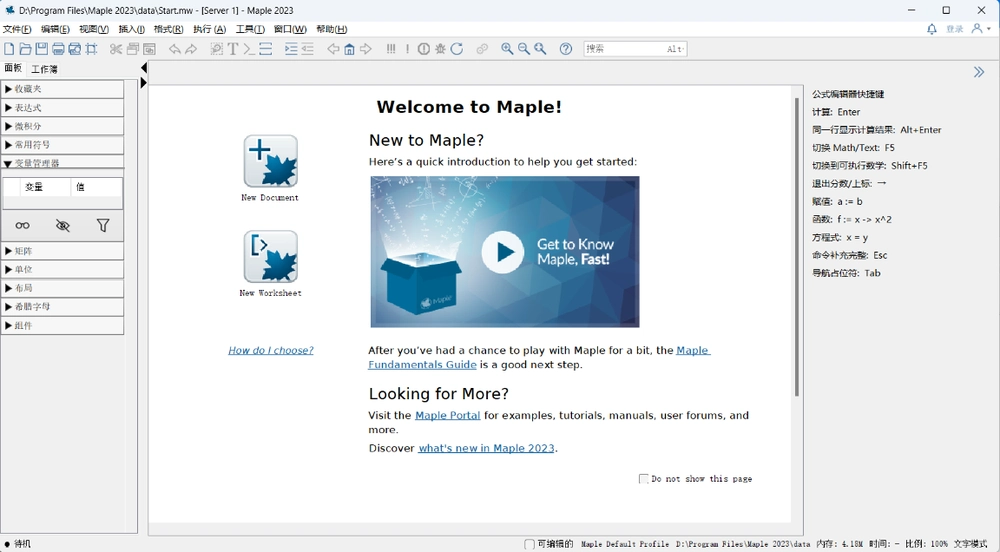Open the Maple Portal link
The height and width of the screenshot is (552, 1000).
[x=448, y=415]
